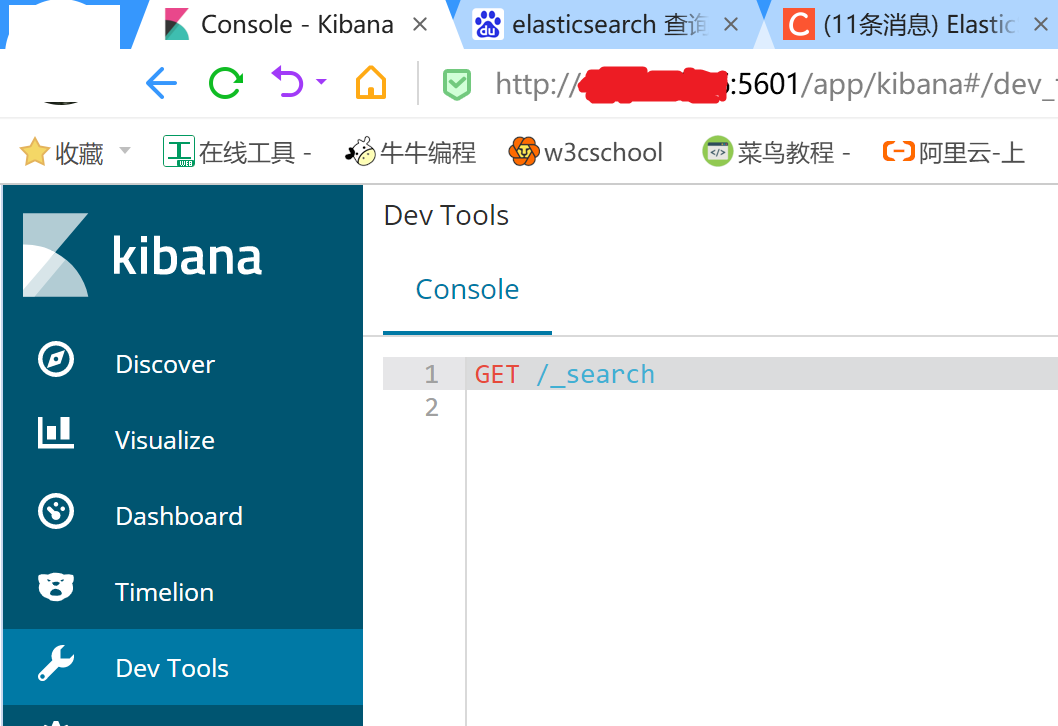The height and width of the screenshot is (726, 1058).
Task: Reload page with green refresh icon
Action: (225, 82)
